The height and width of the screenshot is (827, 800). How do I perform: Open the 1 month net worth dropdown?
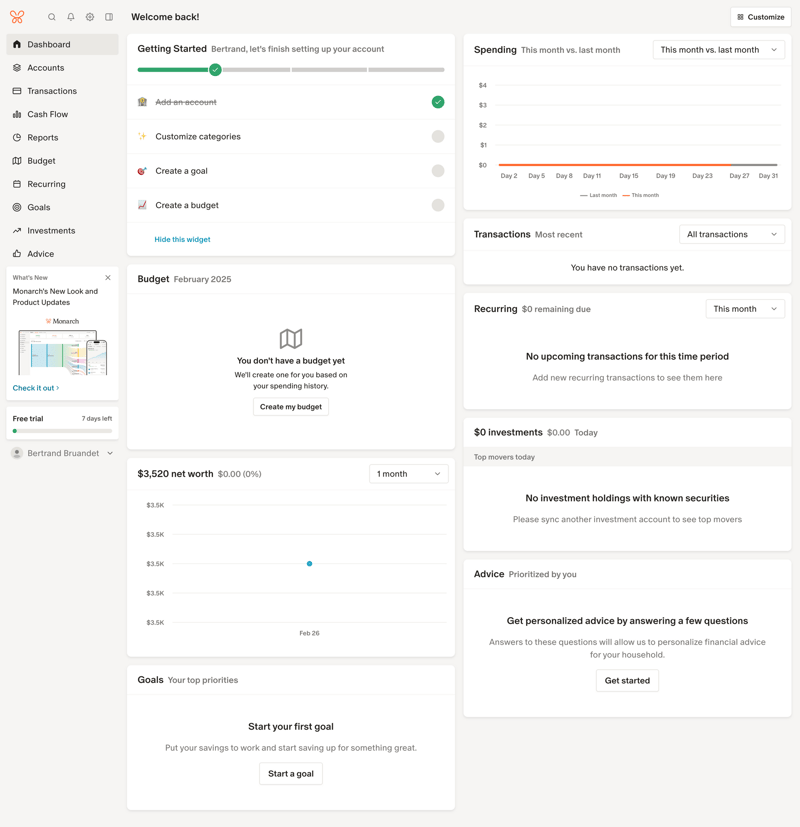[409, 473]
